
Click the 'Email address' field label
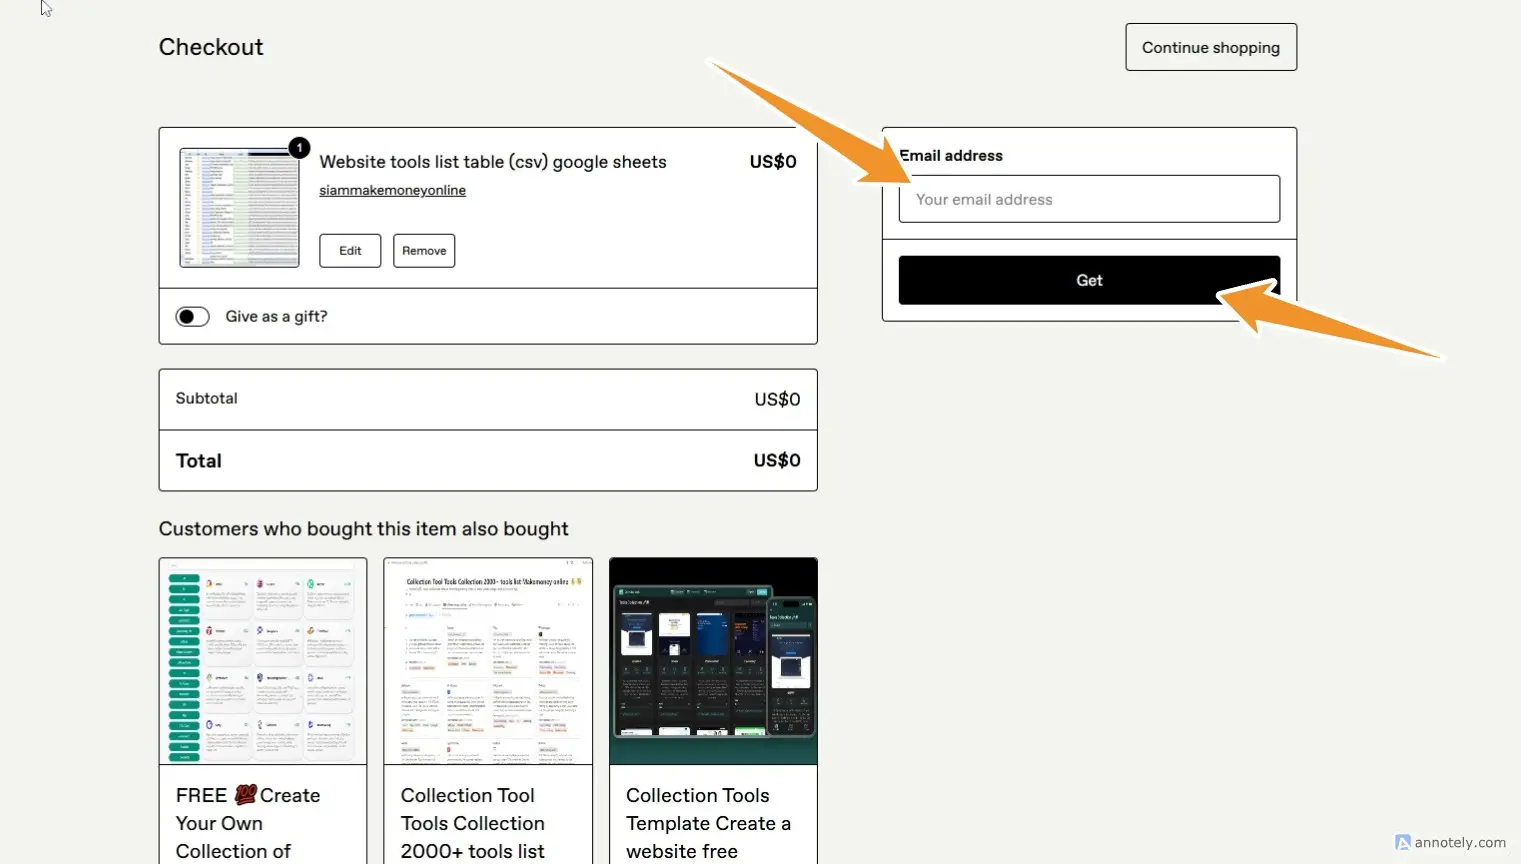(x=951, y=156)
